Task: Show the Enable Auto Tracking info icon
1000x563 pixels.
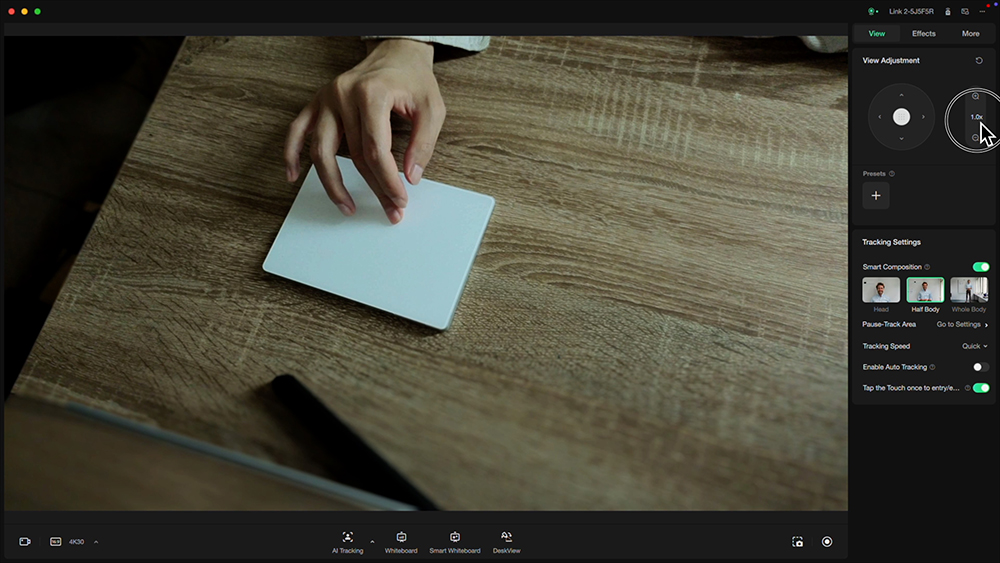Action: coord(932,367)
